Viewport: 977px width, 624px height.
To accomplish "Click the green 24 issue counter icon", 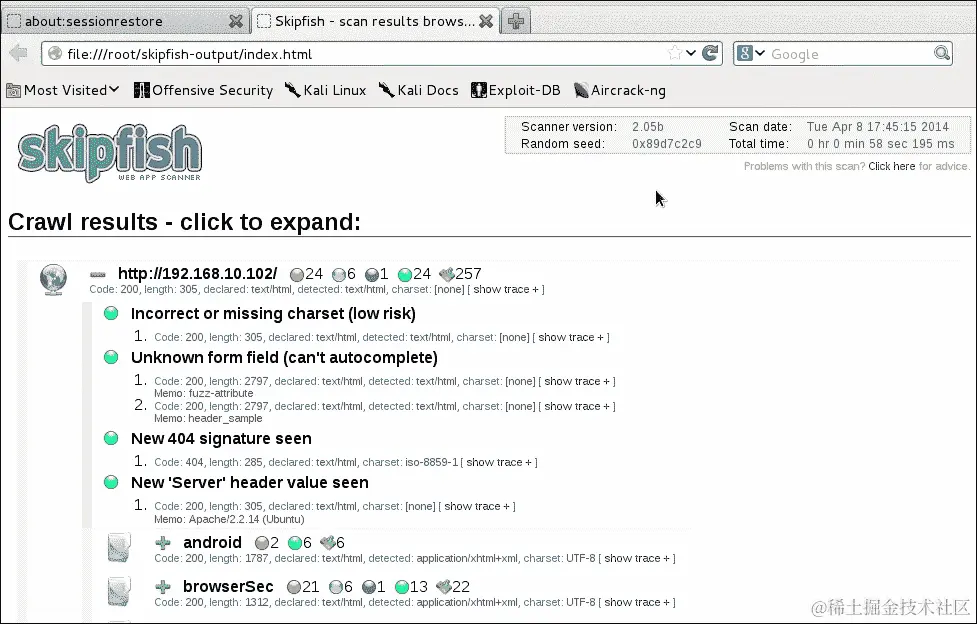I will coord(405,275).
